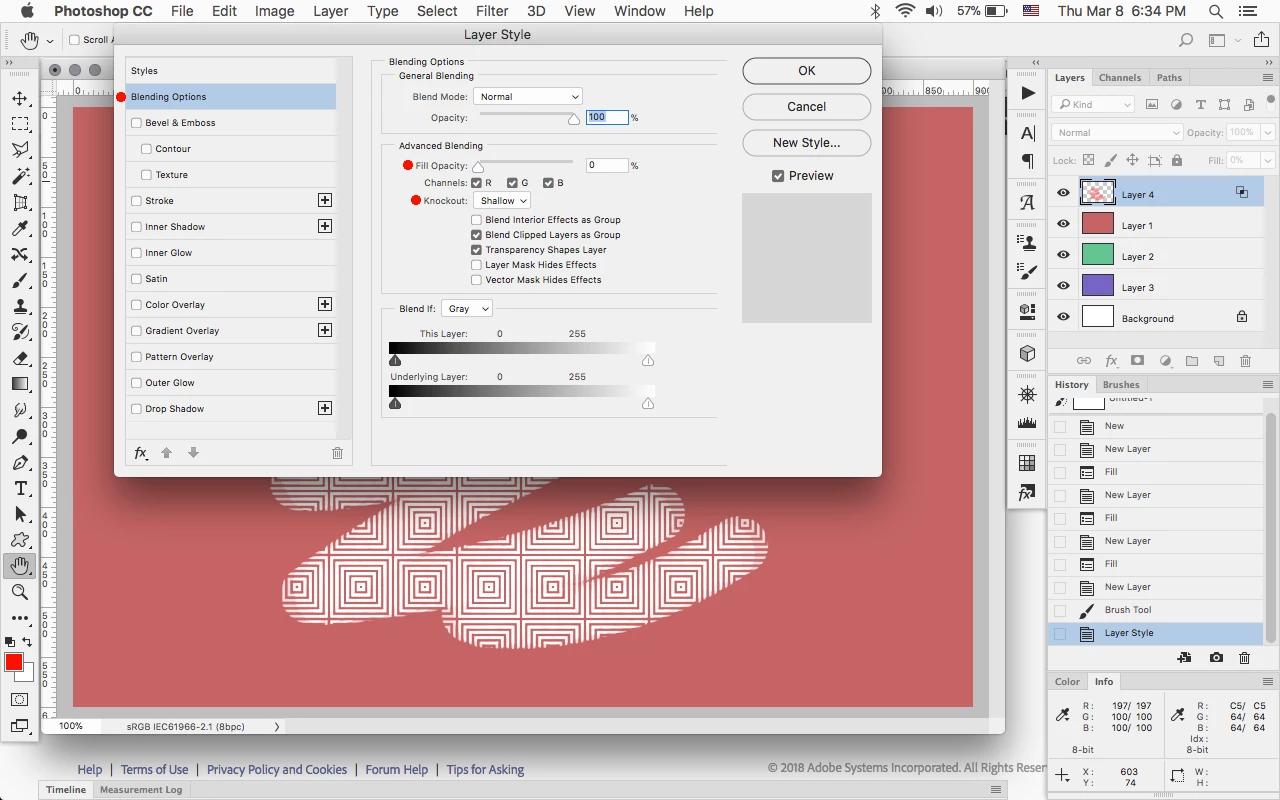1280x800 pixels.
Task: Hide Layer 2 with eye icon
Action: (x=1063, y=256)
